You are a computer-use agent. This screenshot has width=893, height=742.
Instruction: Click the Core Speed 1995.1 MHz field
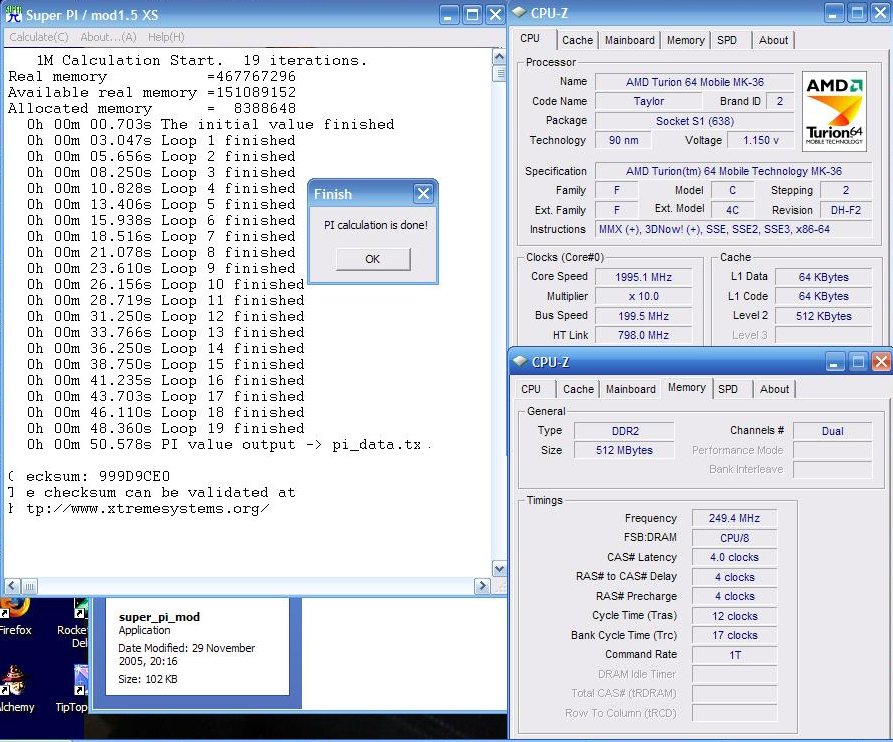643,277
